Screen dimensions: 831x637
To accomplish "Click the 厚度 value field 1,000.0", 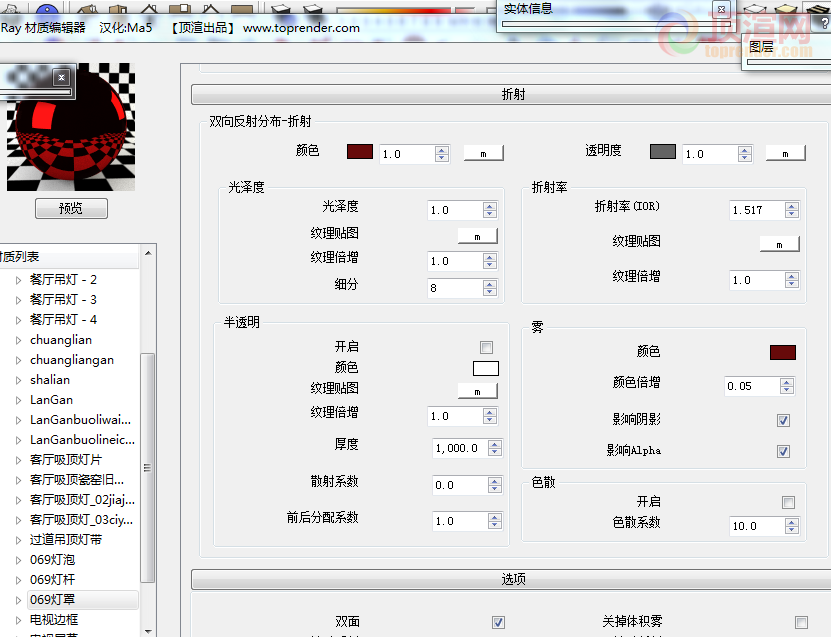I will (x=459, y=448).
